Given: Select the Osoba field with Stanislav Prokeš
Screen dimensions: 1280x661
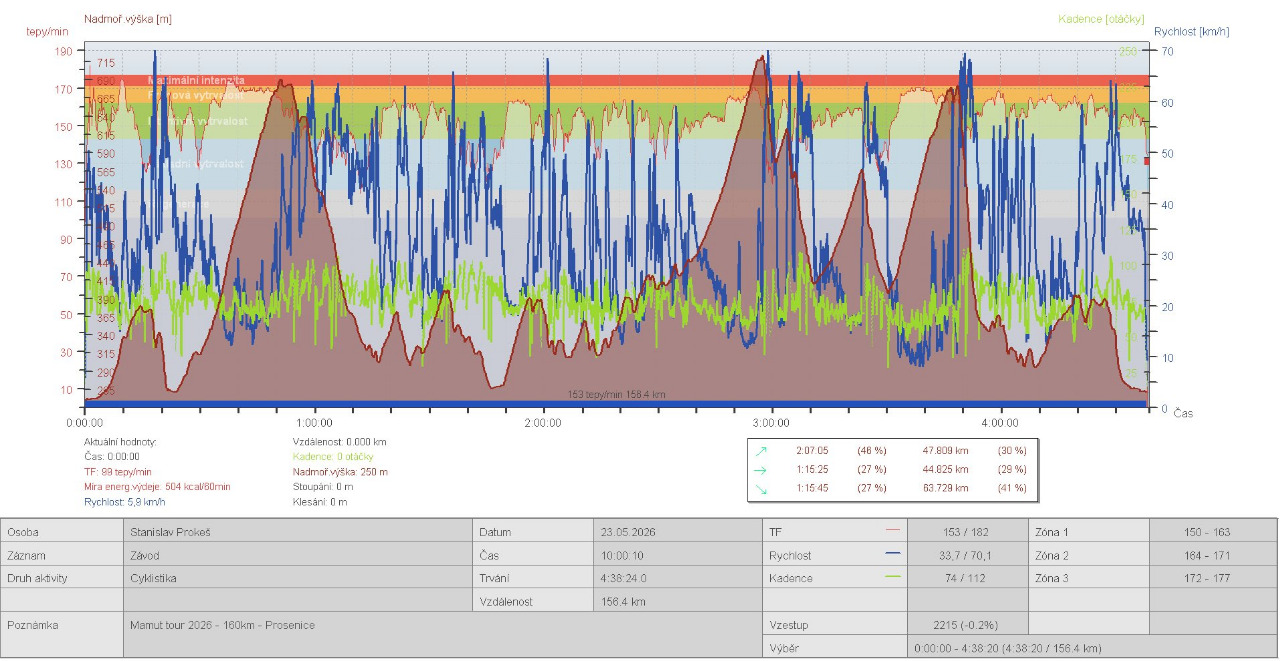Looking at the screenshot, I should coord(297,532).
